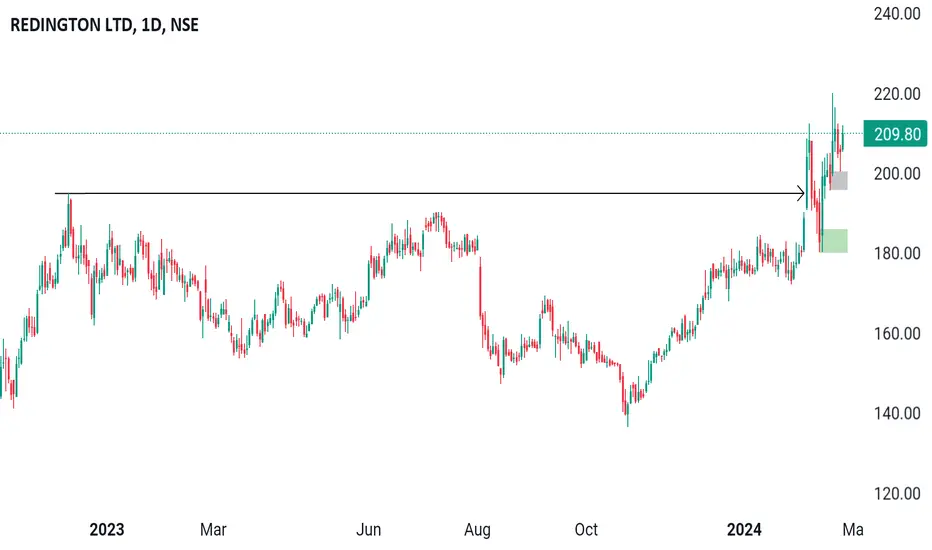This screenshot has height=550, width=932.
Task: Click the 240.00 price axis label
Action: pyautogui.click(x=897, y=14)
